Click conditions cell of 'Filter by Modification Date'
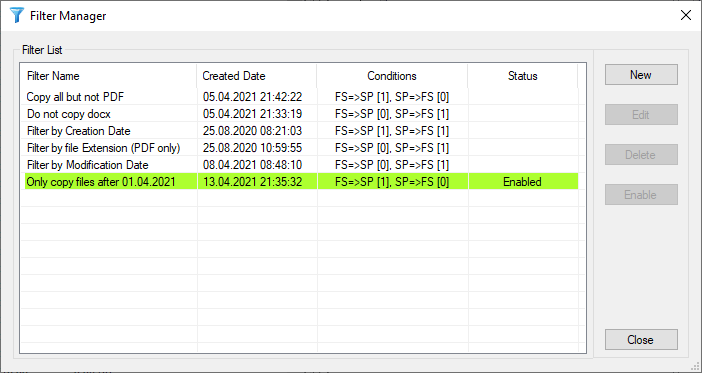Screen dimensions: 702x373 392,165
